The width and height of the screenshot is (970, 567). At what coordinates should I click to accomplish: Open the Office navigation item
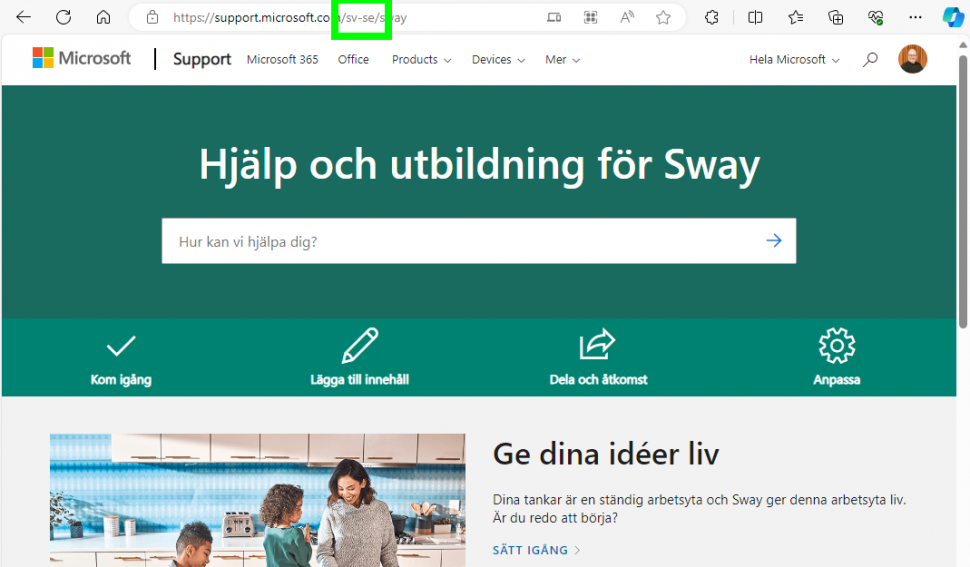point(353,59)
